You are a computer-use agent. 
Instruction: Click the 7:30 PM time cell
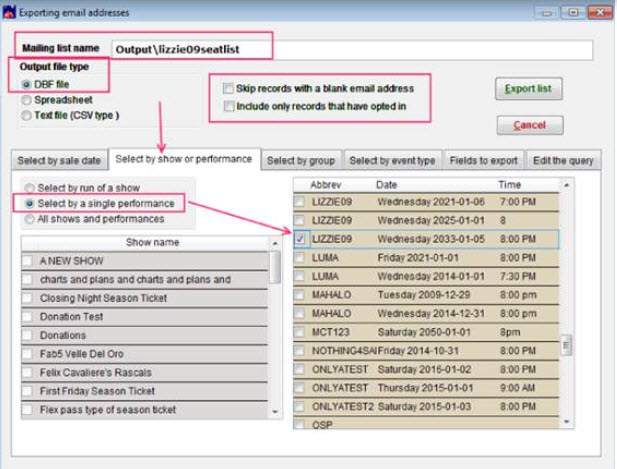coord(518,277)
